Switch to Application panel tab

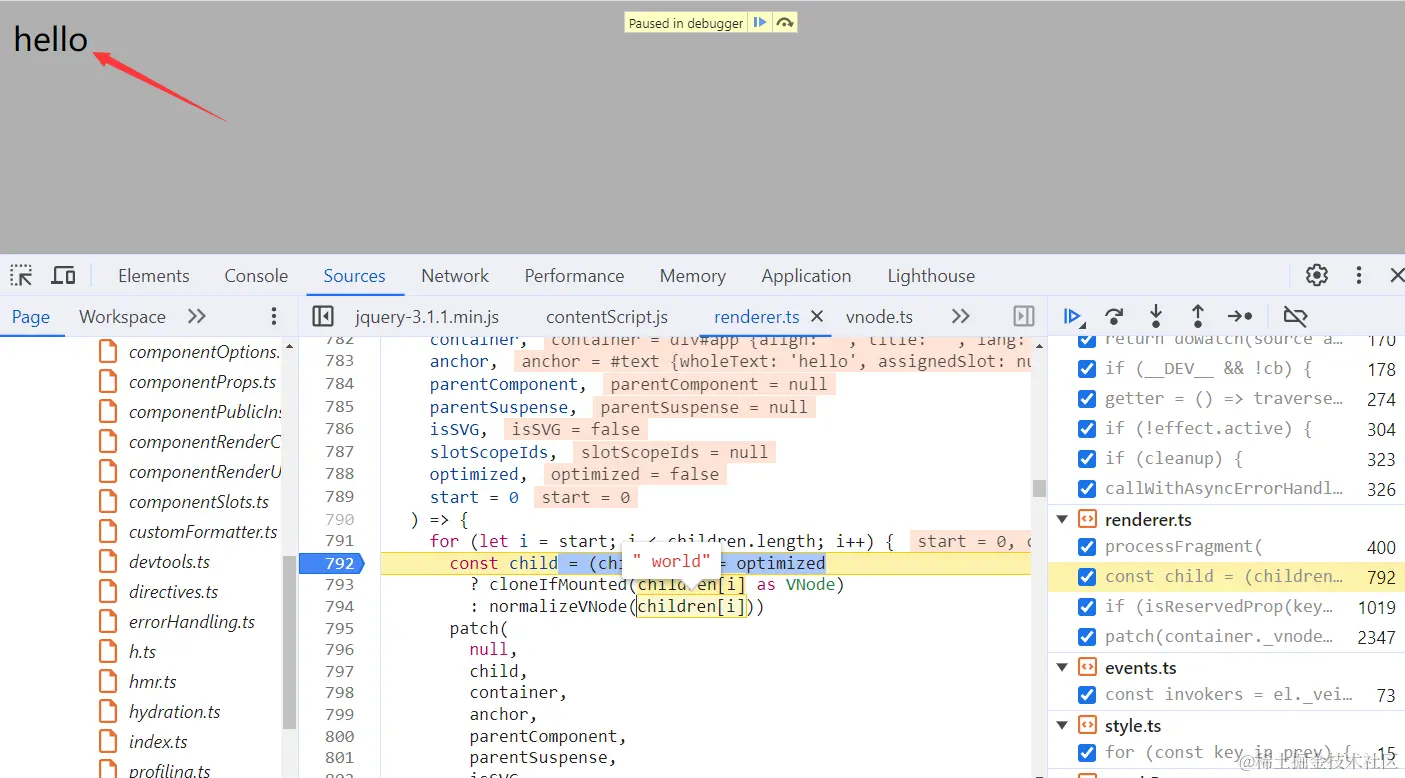[806, 275]
